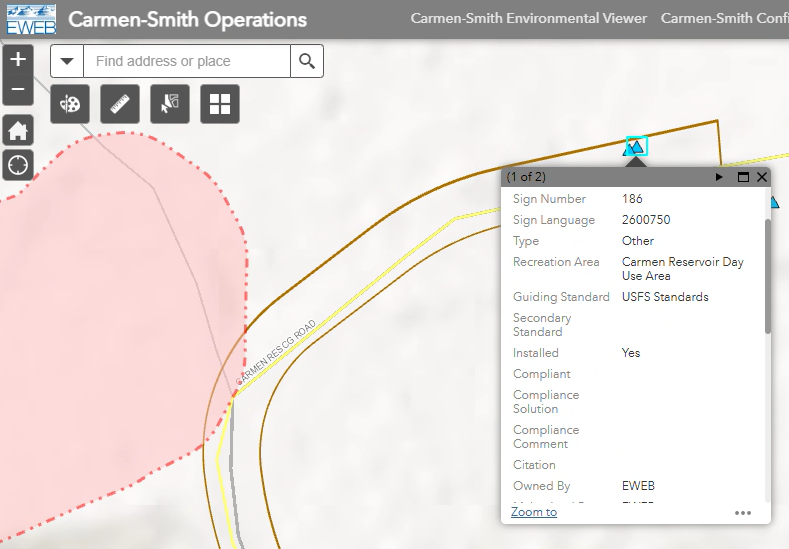Screen dimensions: 789x549
Task: Click the search magnifier button
Action: coord(307,61)
